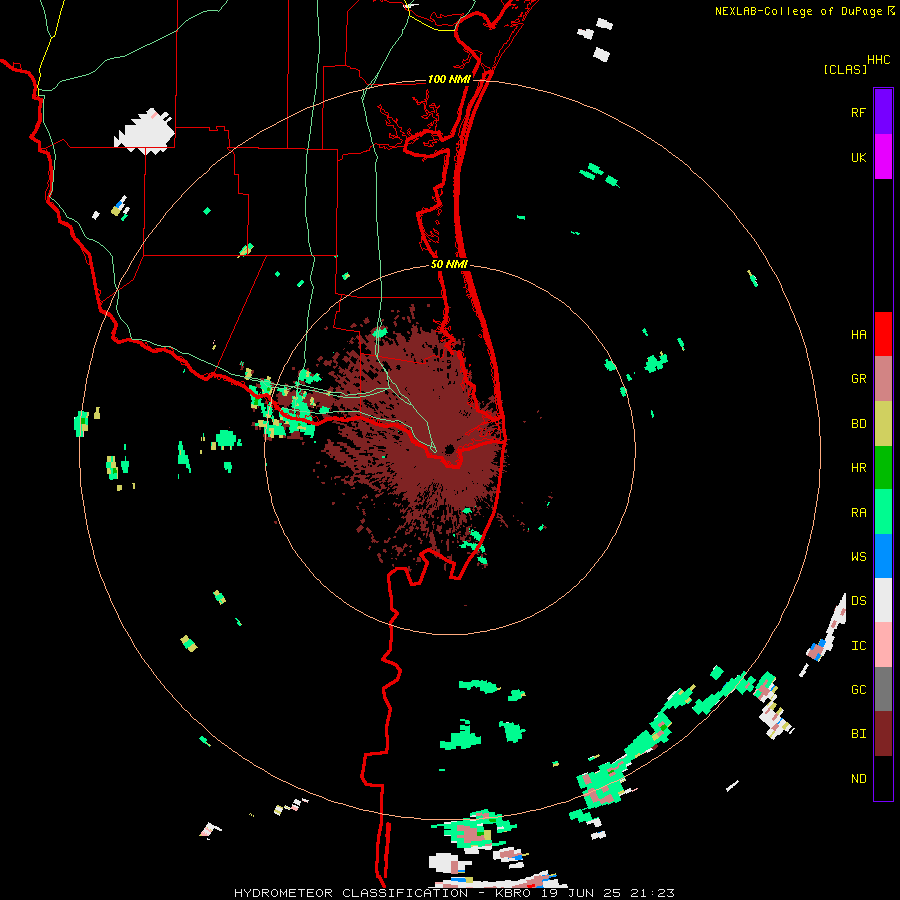Click the radar site black dot
Viewport: 900px width, 900px height.
pyautogui.click(x=449, y=449)
